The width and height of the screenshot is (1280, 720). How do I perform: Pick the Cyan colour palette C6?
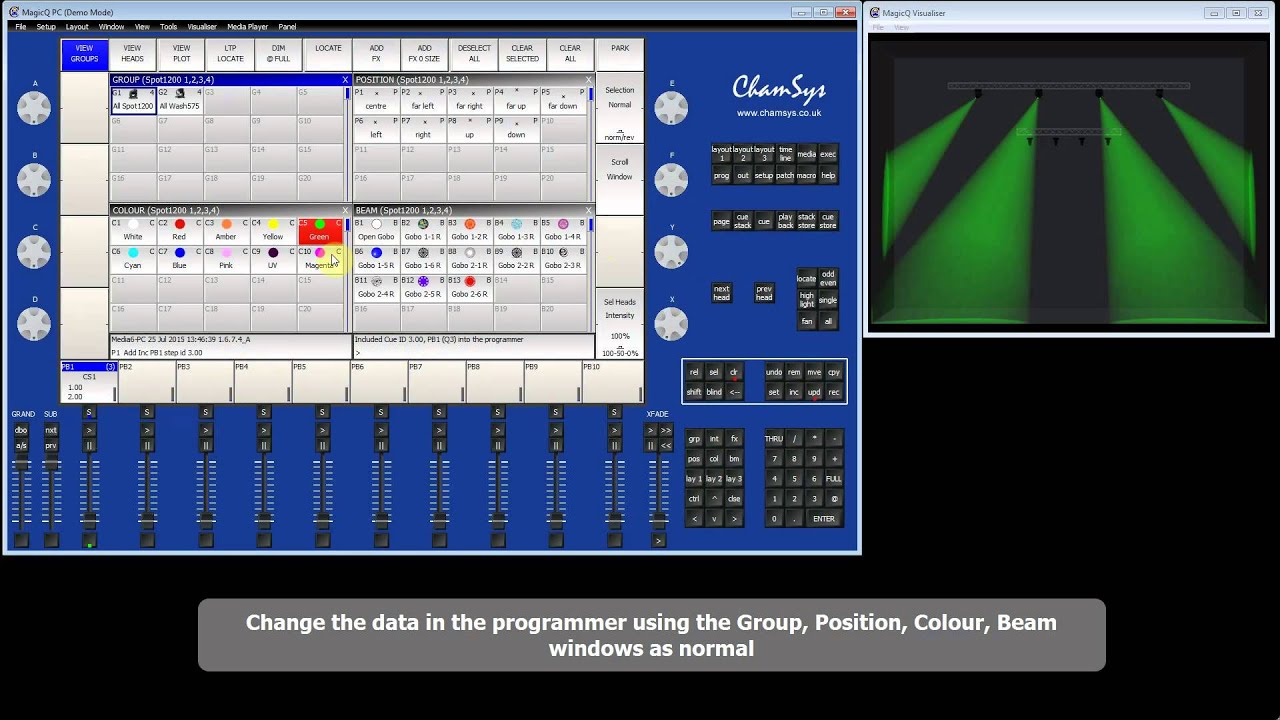[133, 259]
